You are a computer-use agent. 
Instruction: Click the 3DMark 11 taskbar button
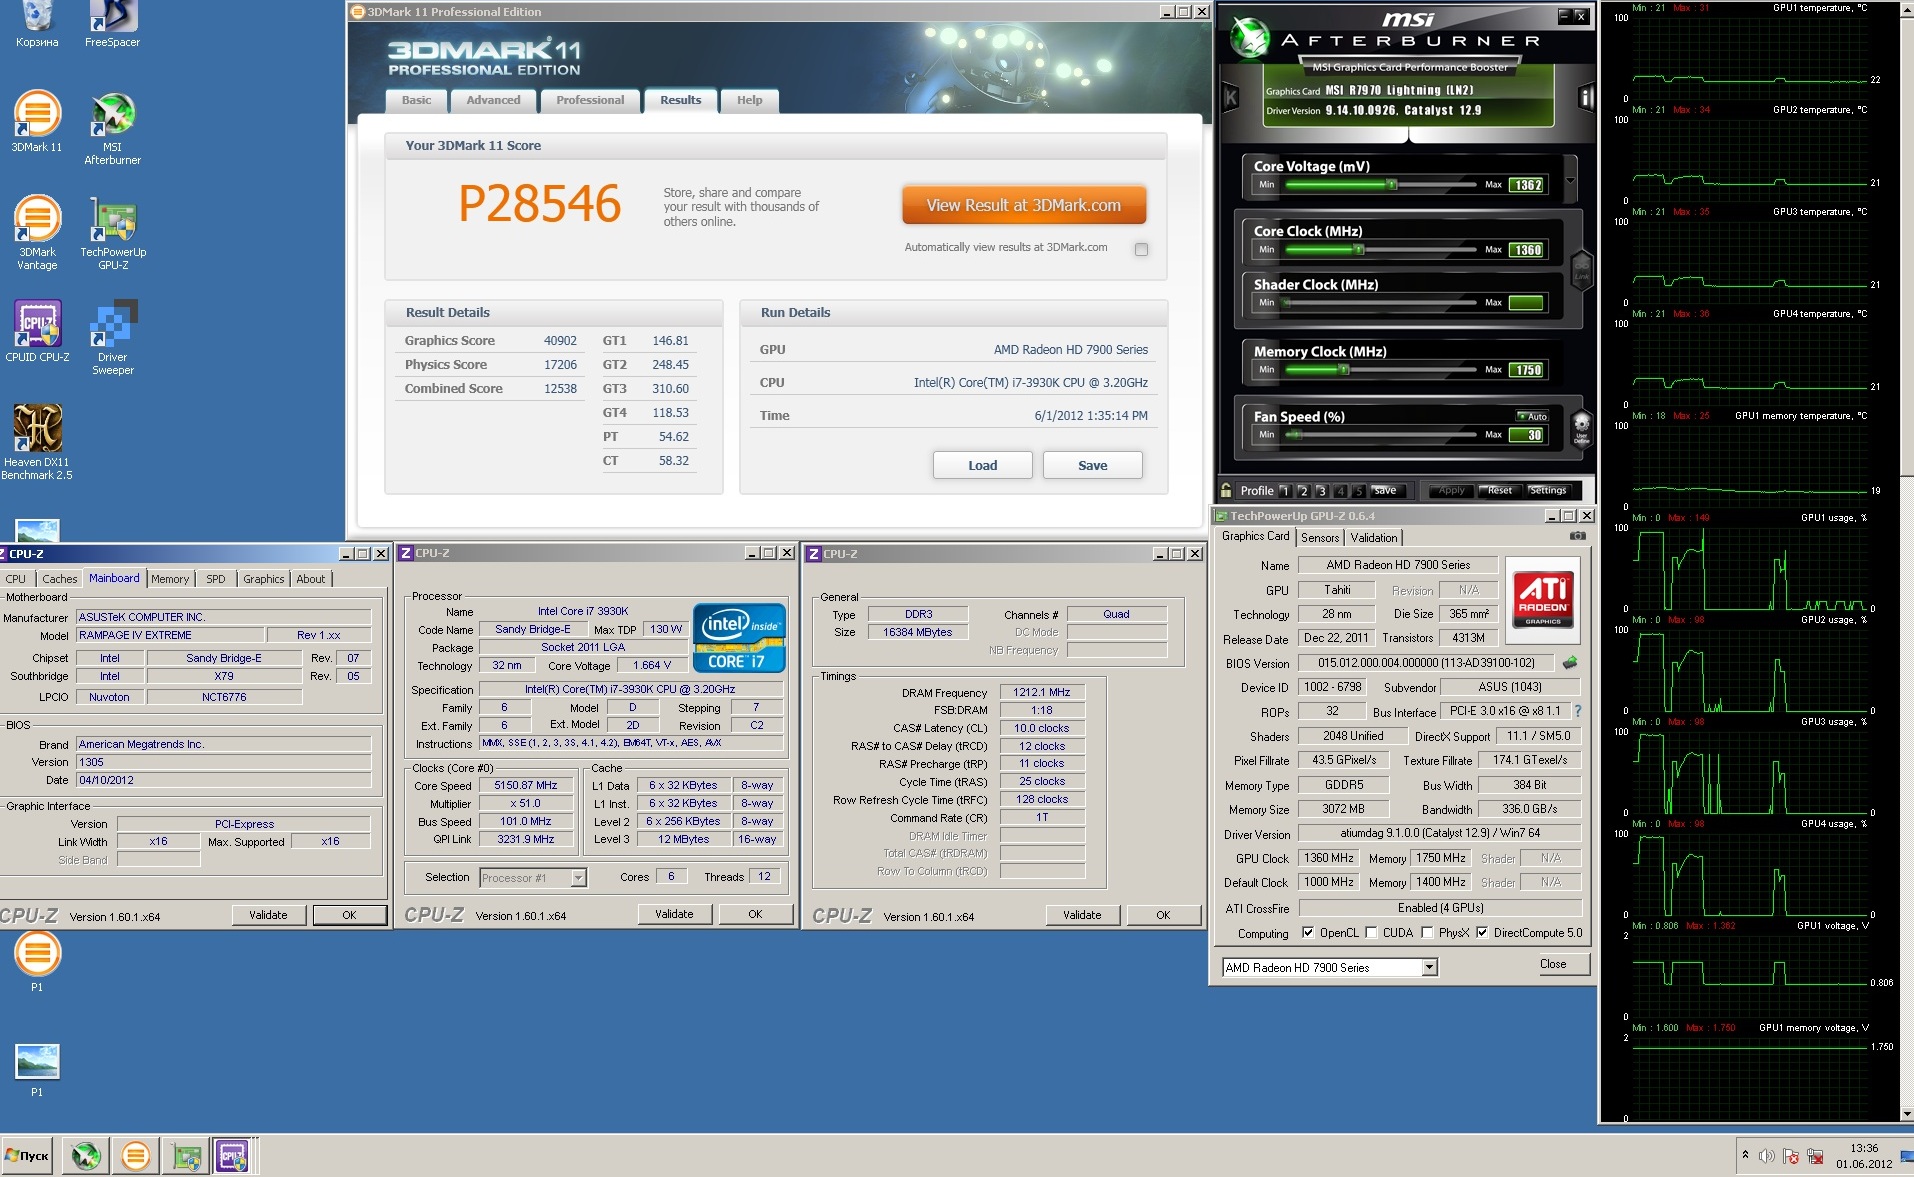(135, 1156)
